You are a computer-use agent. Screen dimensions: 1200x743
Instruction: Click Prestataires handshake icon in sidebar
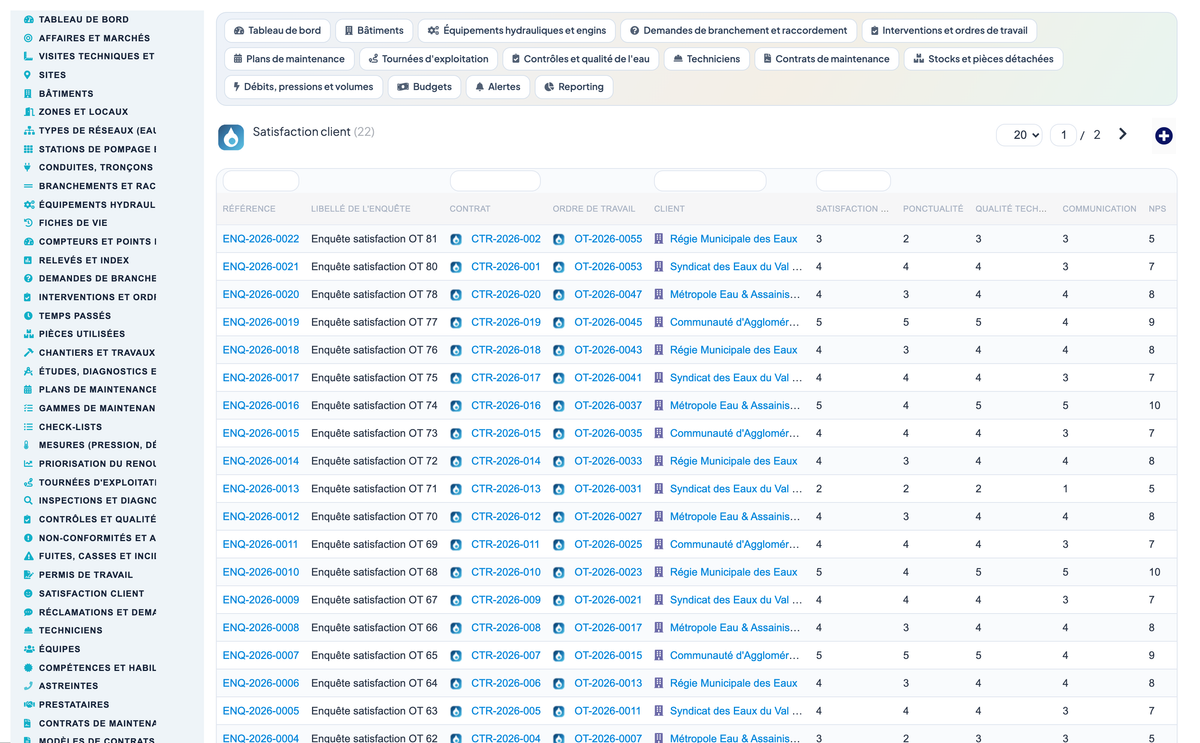pyautogui.click(x=28, y=705)
